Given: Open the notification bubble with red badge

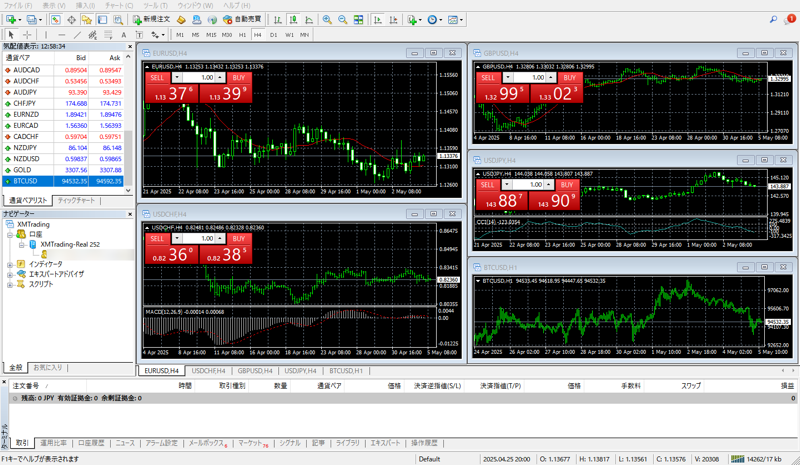Looking at the screenshot, I should 790,19.
